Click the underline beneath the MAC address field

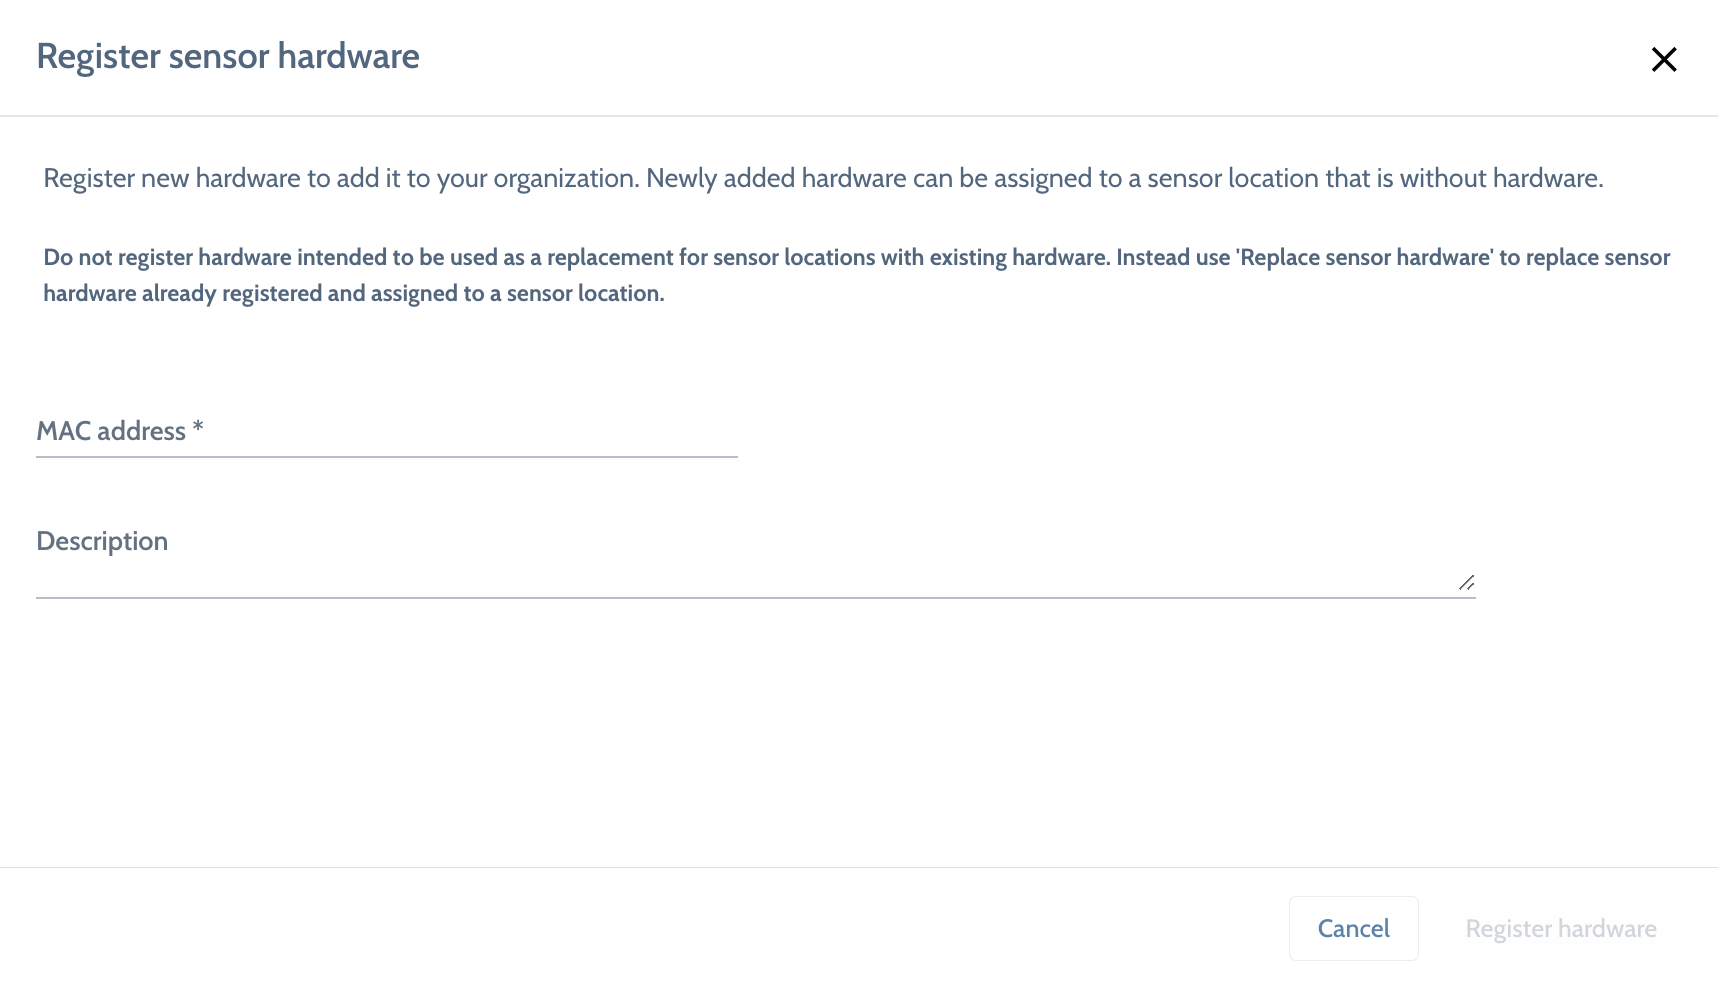tap(386, 457)
